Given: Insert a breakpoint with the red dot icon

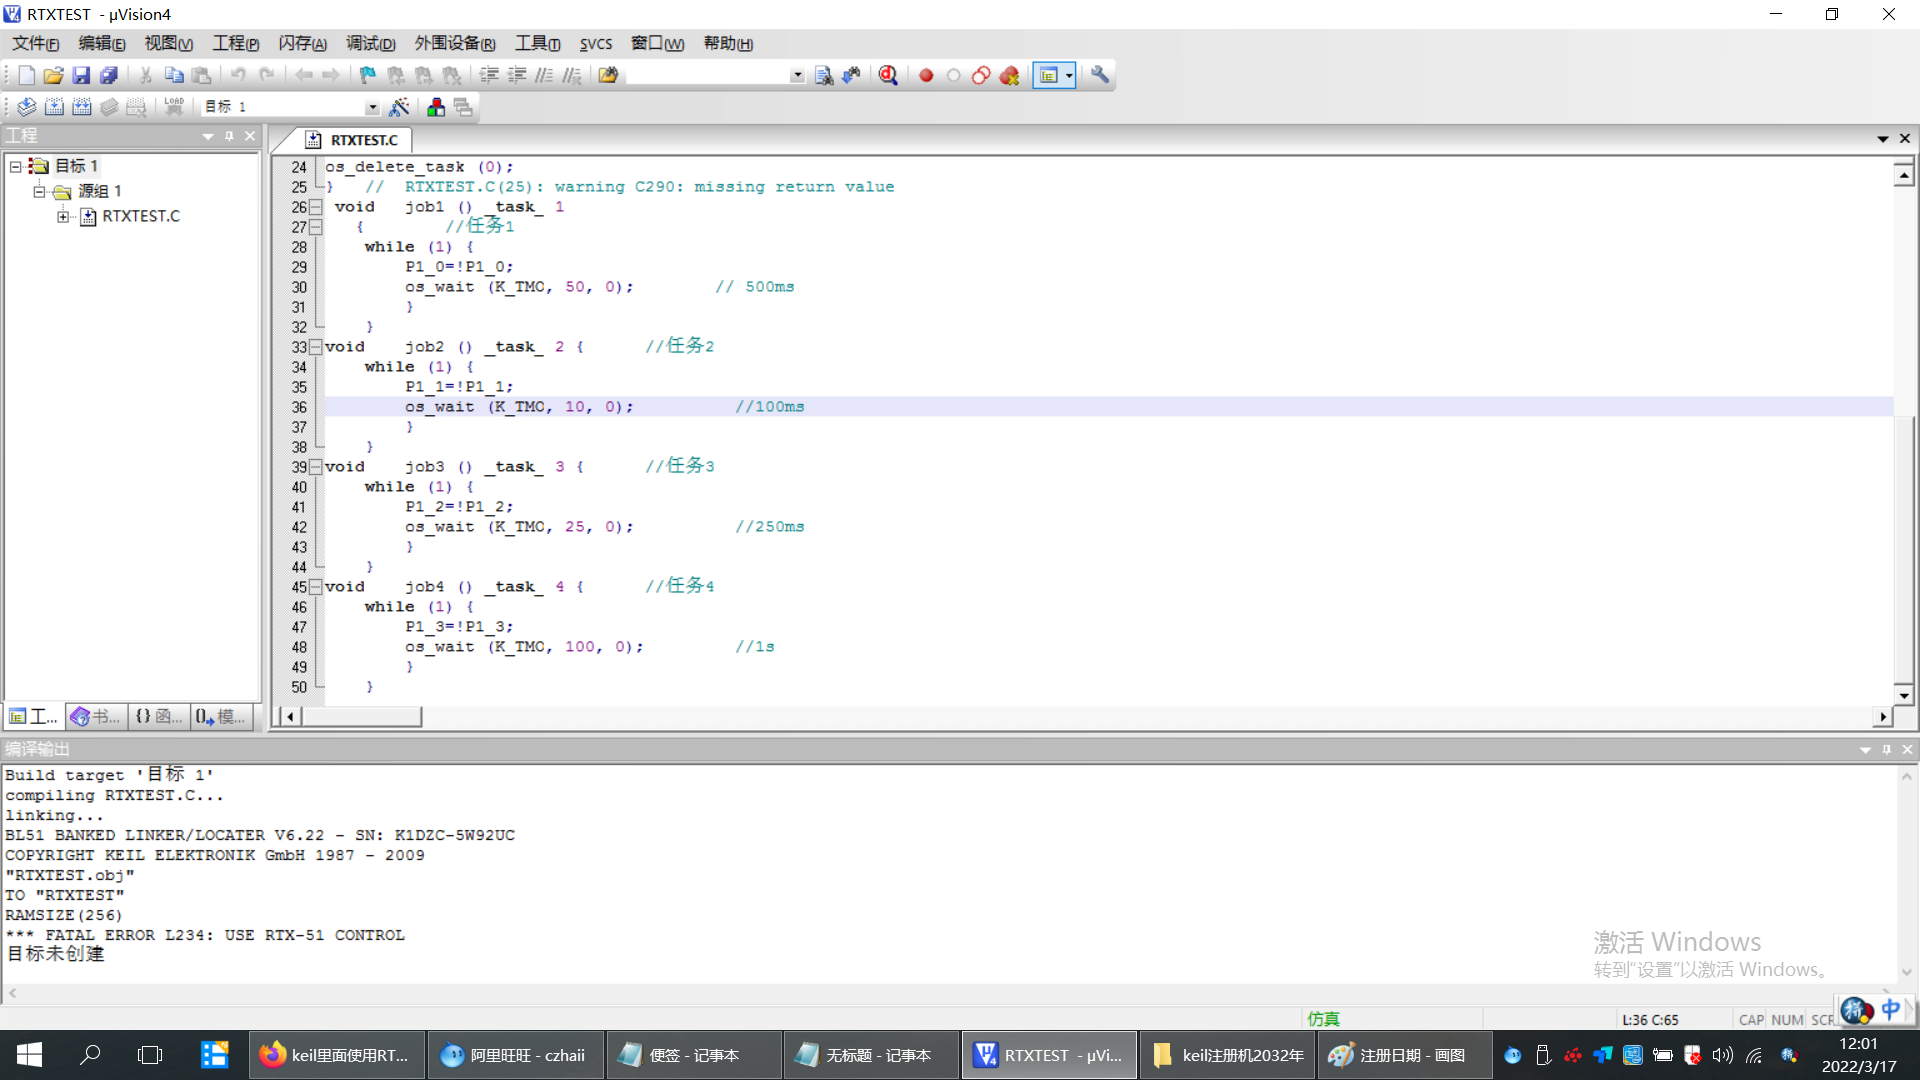Looking at the screenshot, I should 926,75.
